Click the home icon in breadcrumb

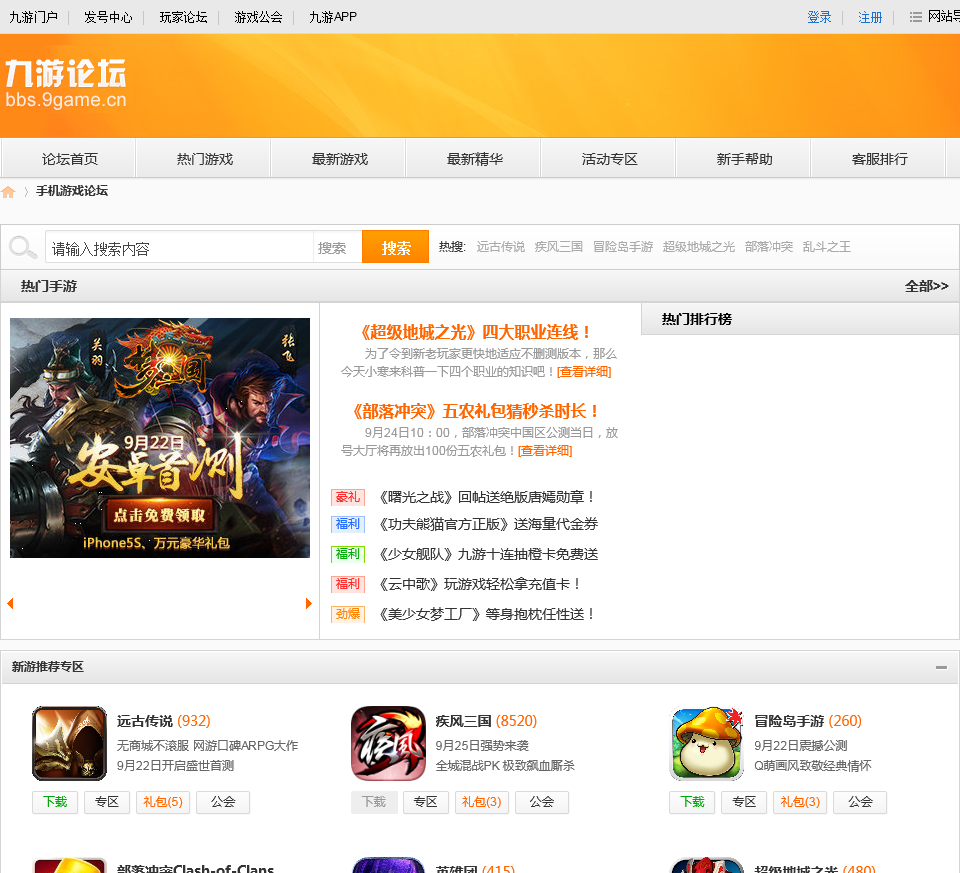[x=8, y=192]
